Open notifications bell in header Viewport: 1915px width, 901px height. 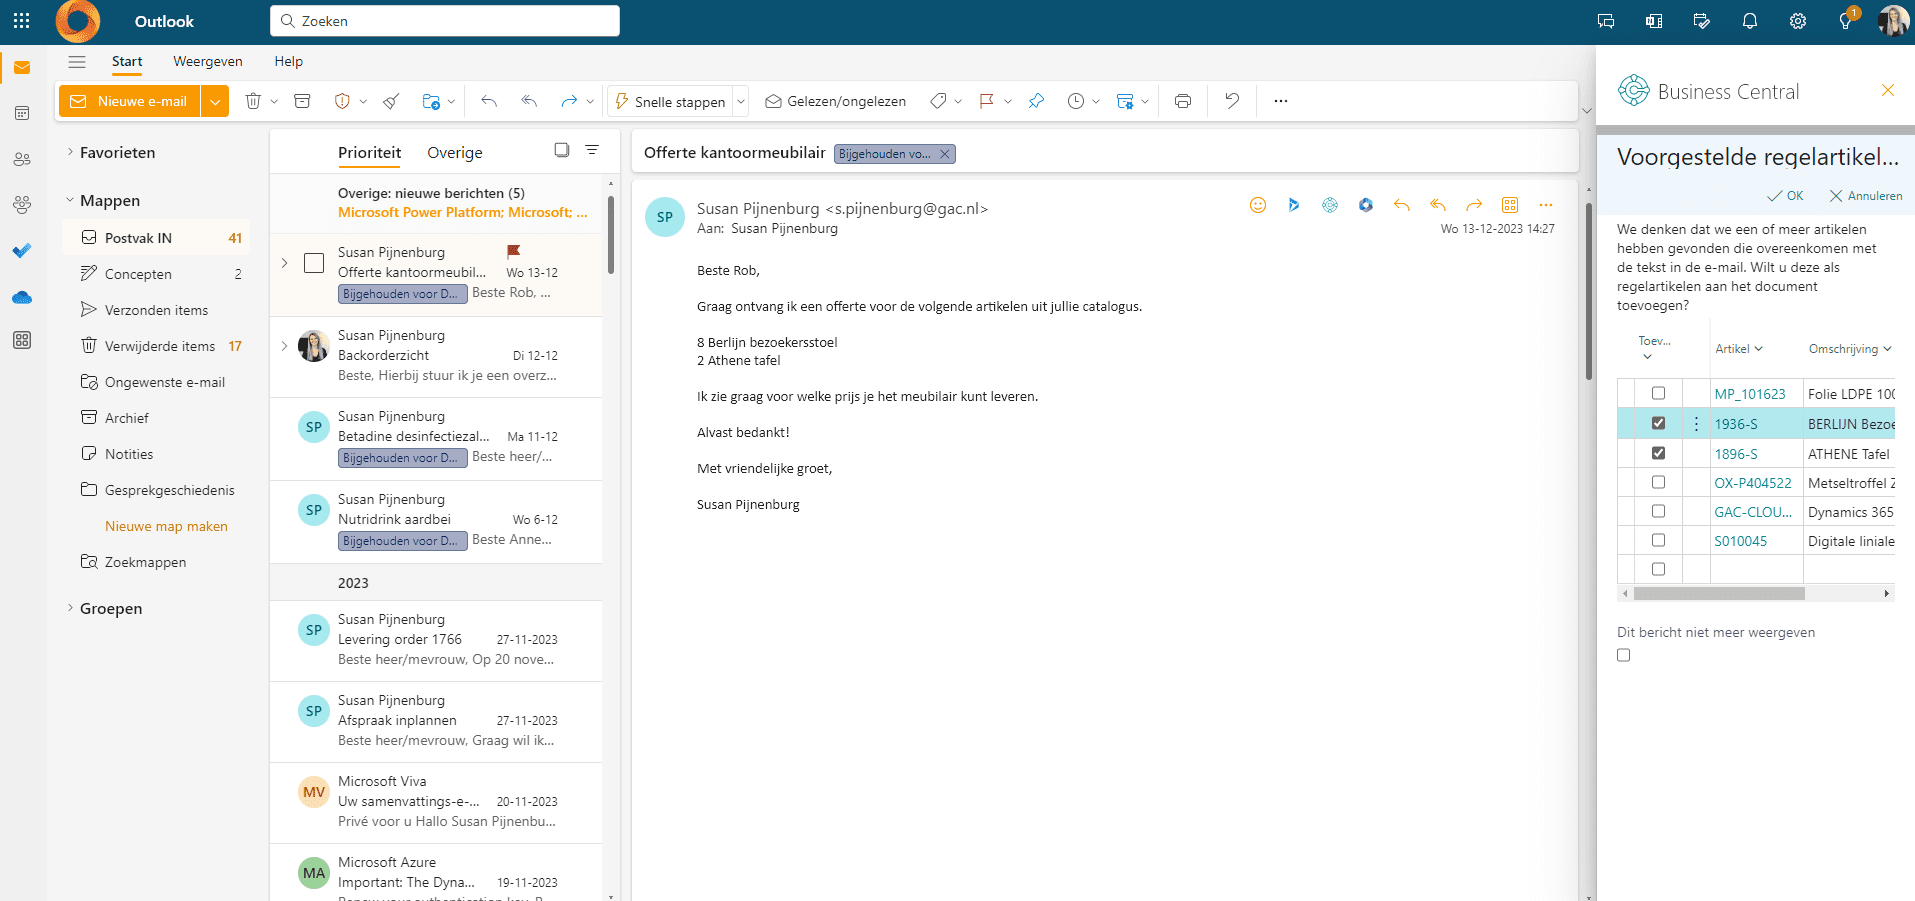[x=1750, y=21]
